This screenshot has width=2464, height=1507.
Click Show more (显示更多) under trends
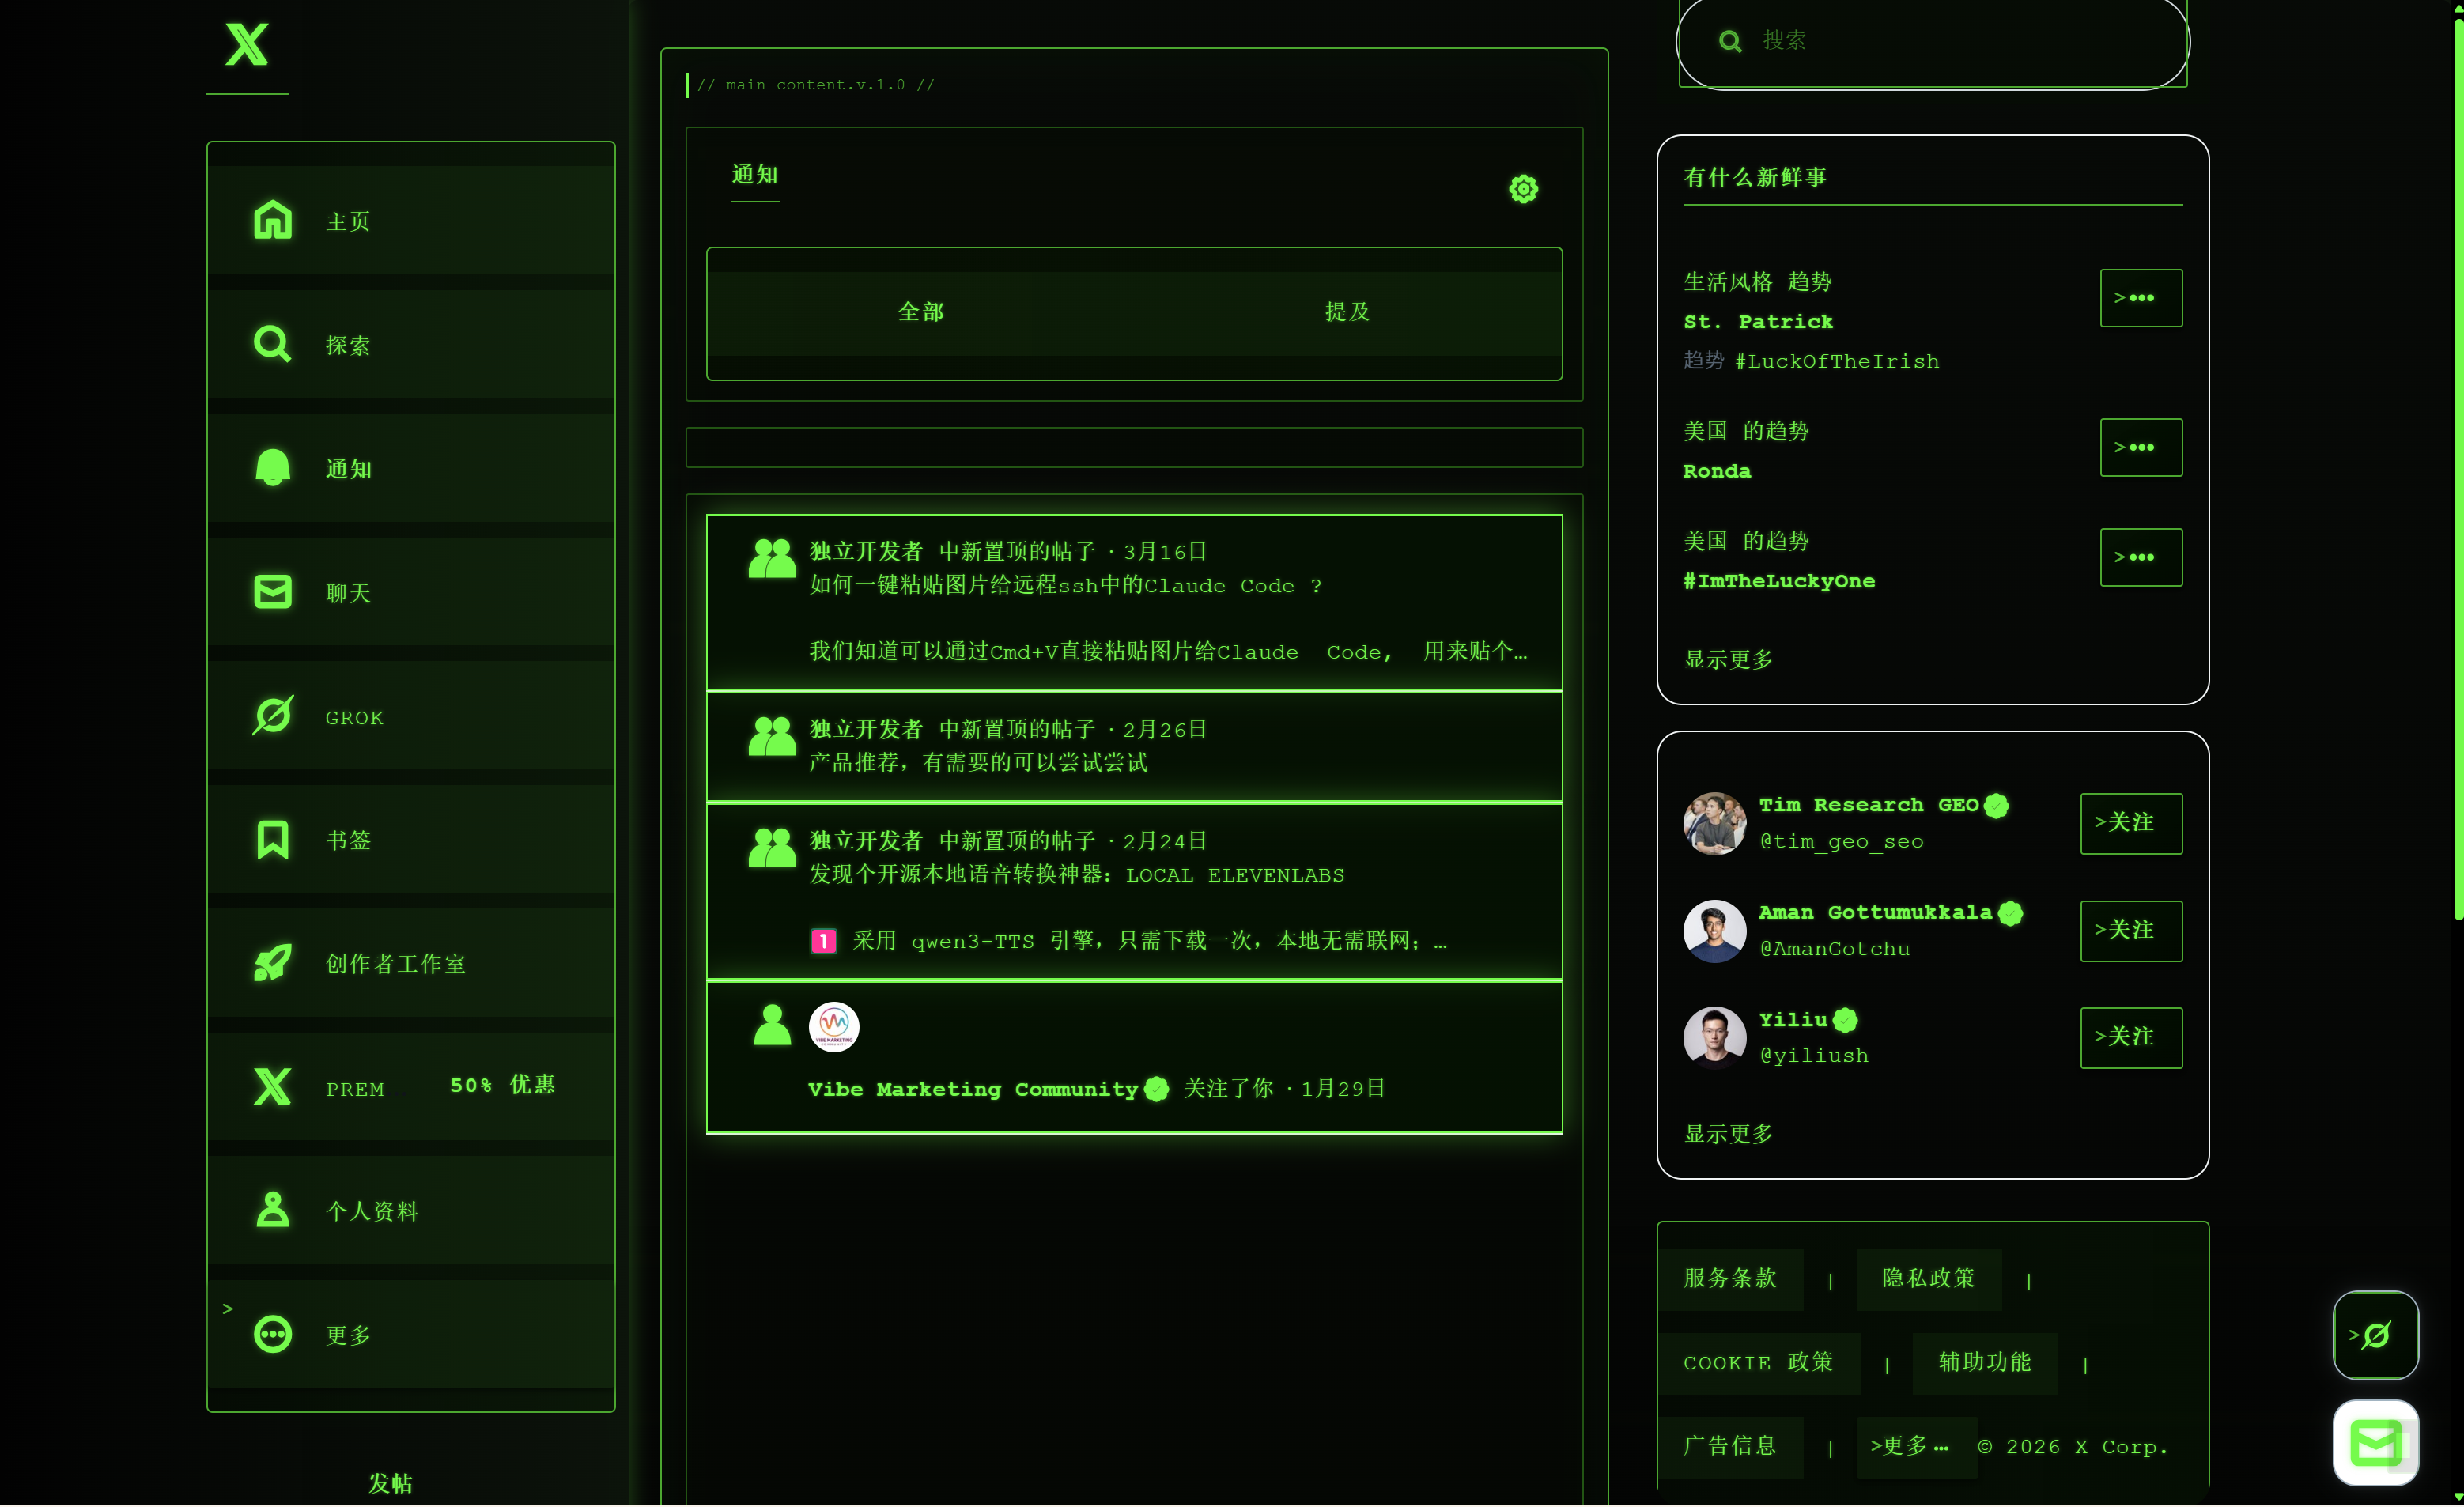click(1728, 660)
